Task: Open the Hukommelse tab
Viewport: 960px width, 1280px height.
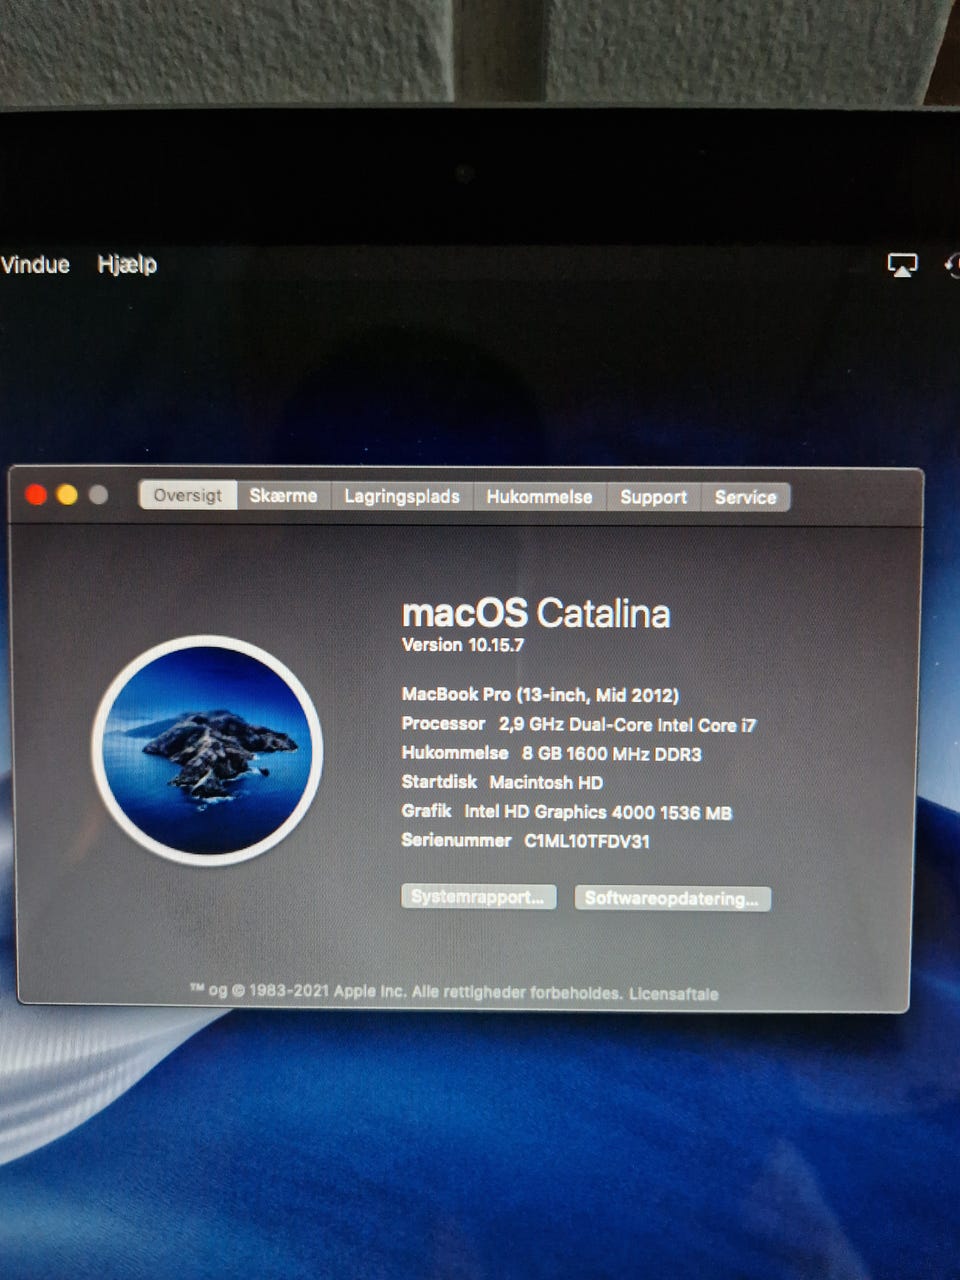Action: 539,497
